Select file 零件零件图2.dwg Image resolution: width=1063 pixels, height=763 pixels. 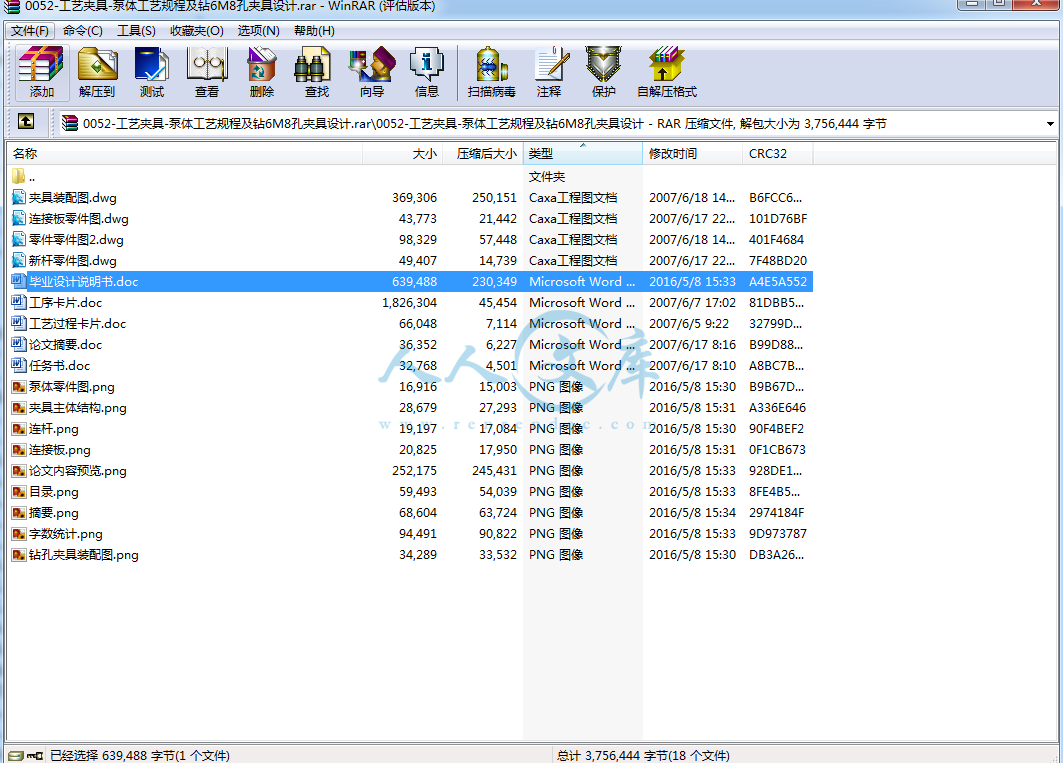click(x=76, y=239)
